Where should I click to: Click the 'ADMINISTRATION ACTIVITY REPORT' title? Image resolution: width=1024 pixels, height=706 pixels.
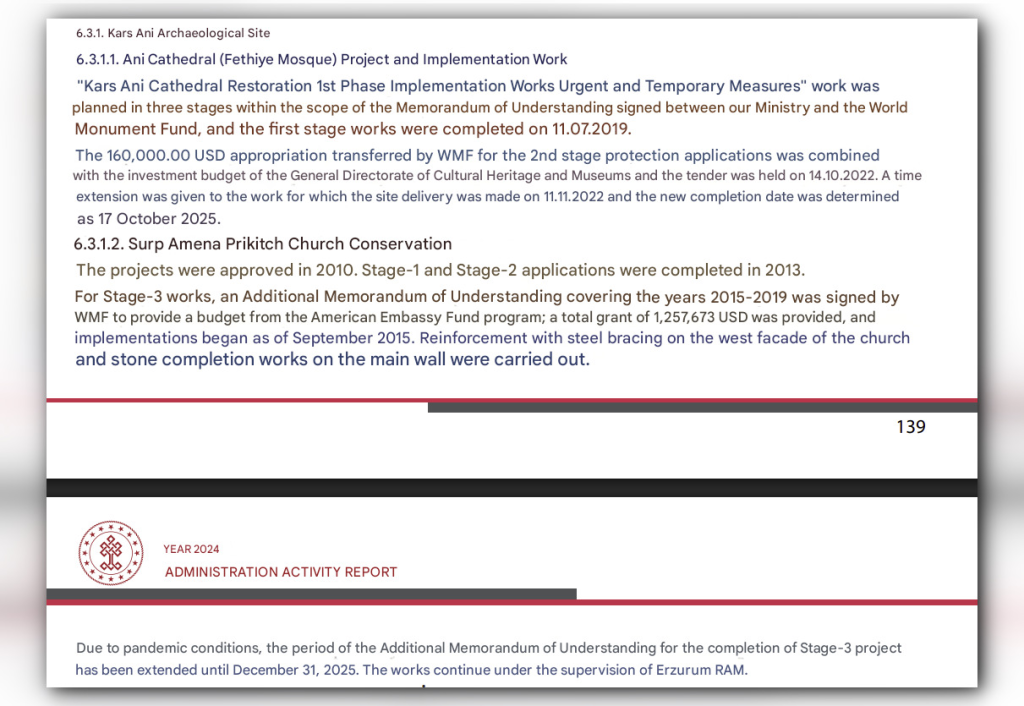[x=281, y=572]
